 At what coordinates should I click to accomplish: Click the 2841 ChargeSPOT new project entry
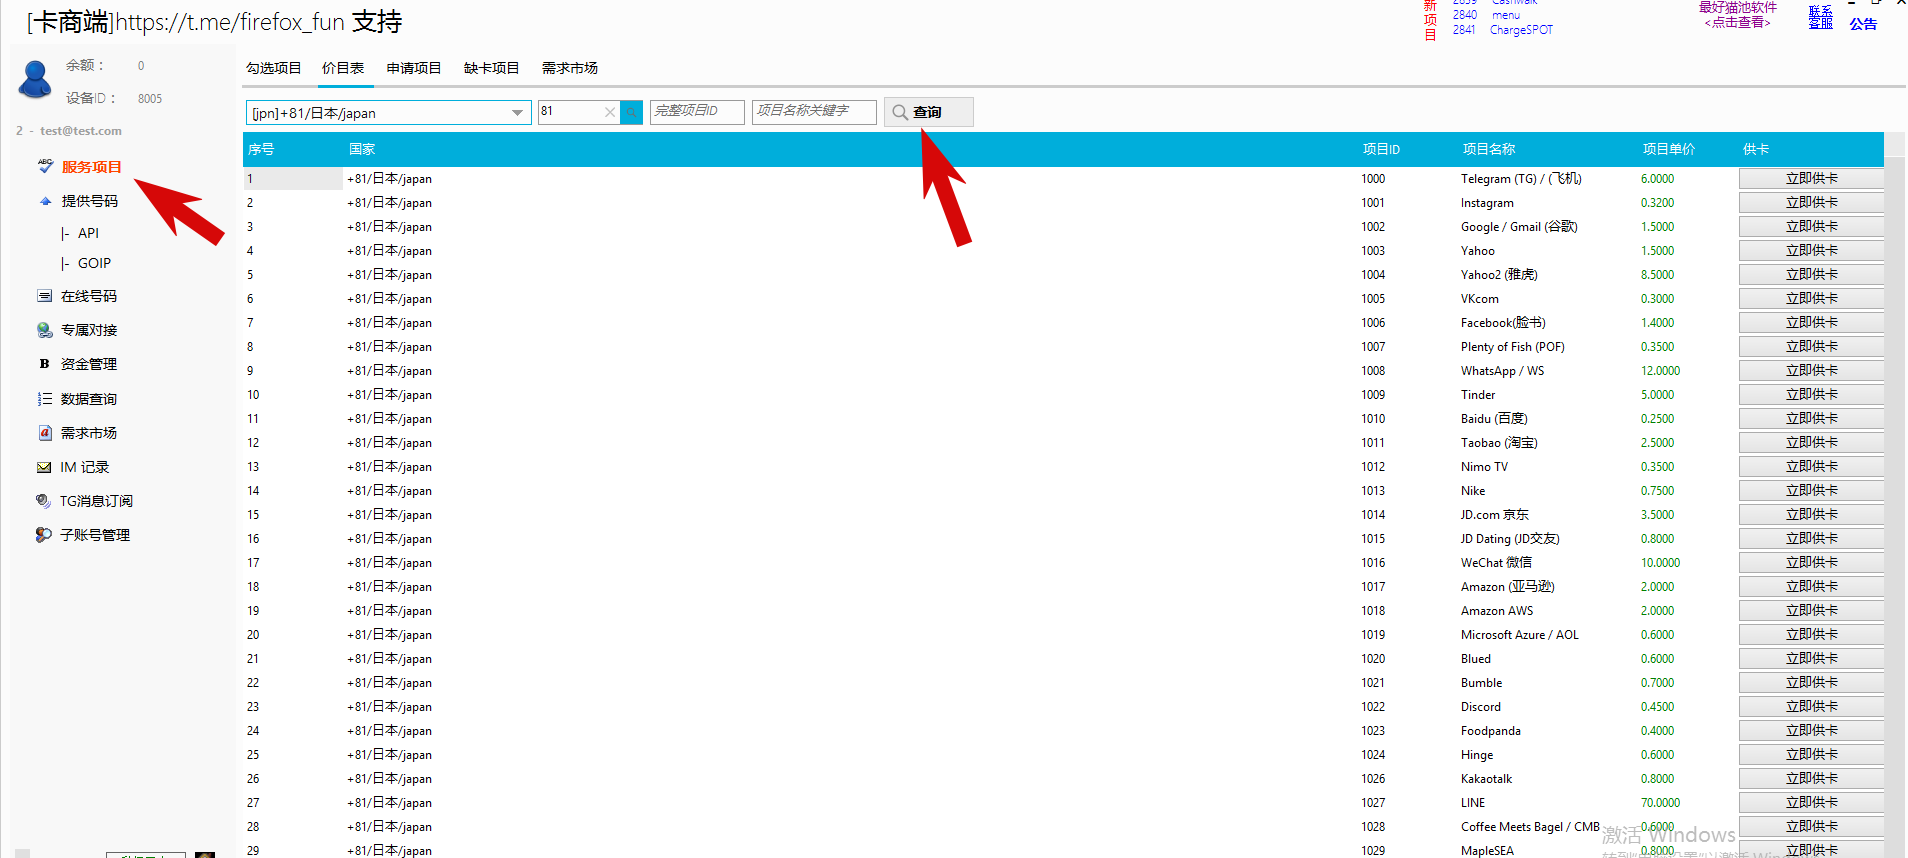click(x=1502, y=30)
